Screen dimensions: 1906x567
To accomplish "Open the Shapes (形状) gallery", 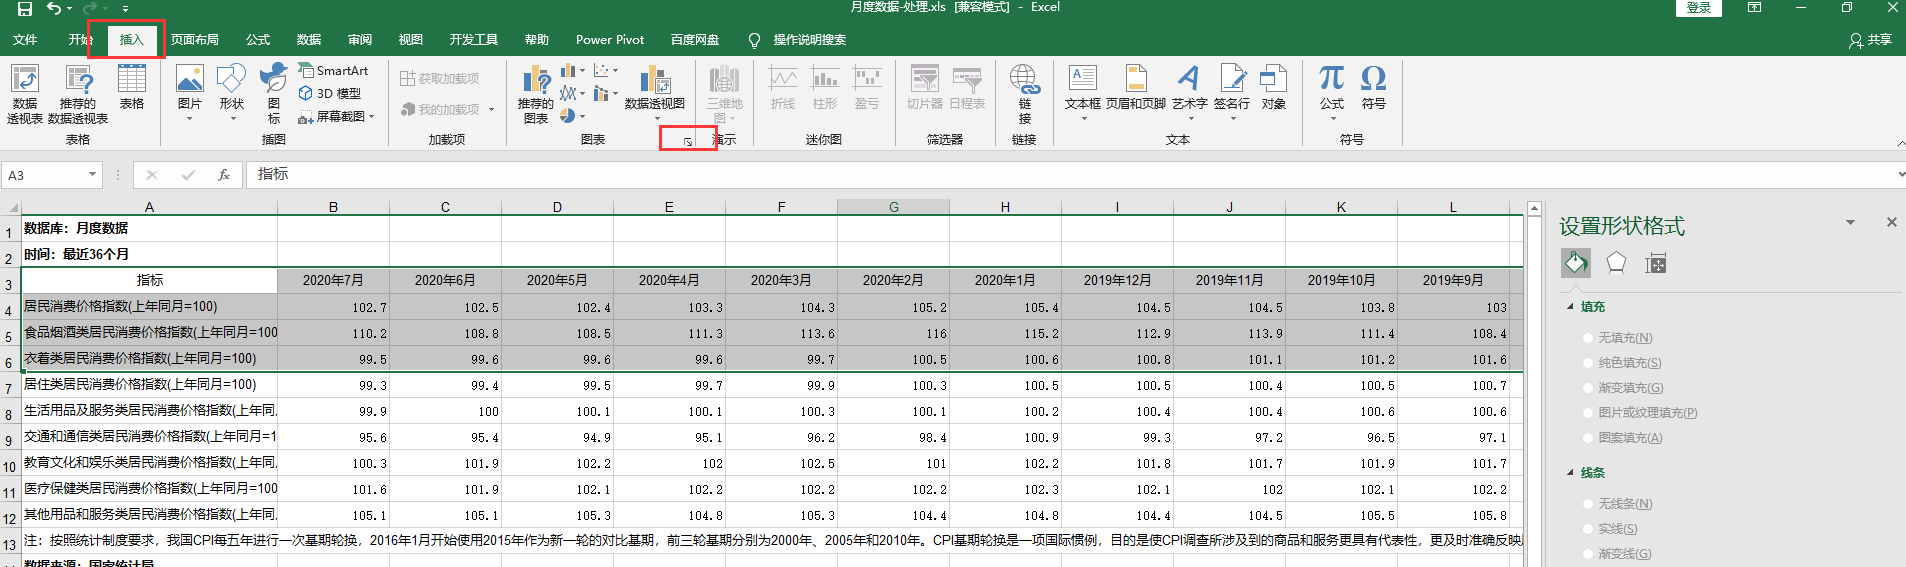I will click(x=231, y=92).
